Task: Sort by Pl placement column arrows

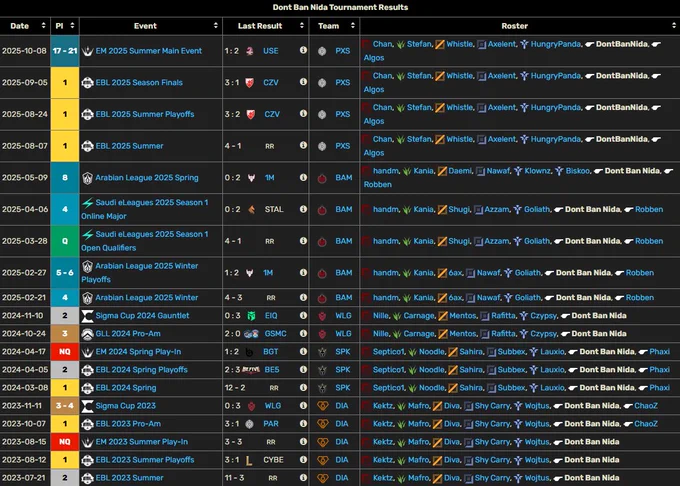Action: coord(72,26)
